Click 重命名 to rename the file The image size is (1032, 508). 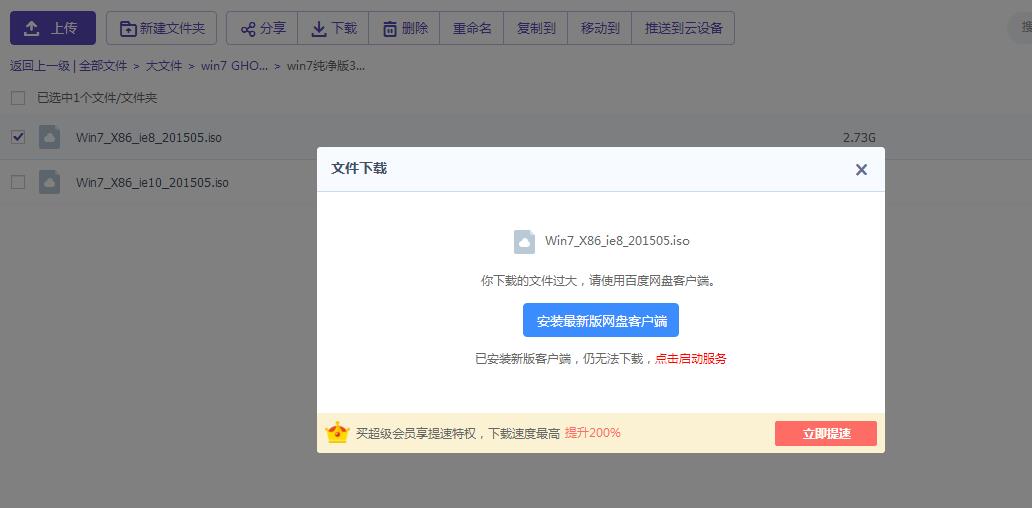[472, 28]
